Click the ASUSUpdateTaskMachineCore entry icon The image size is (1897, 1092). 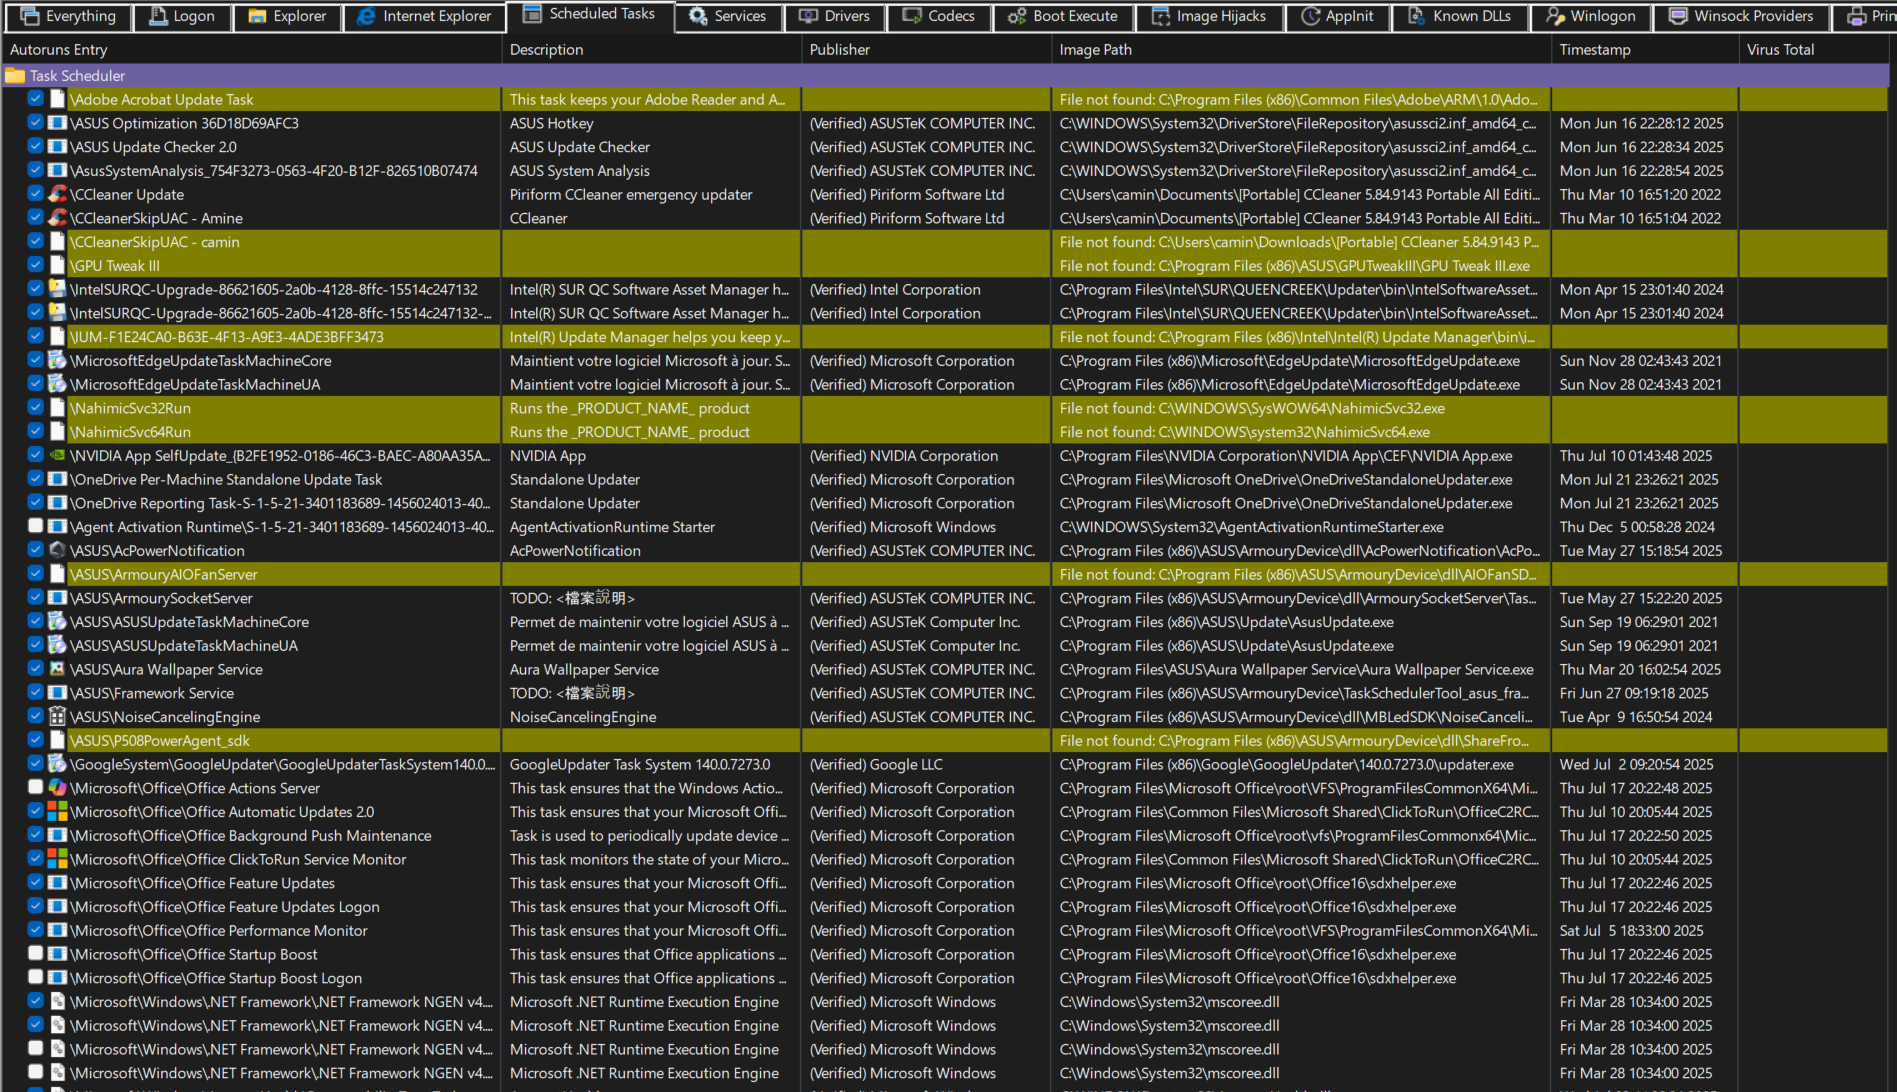click(x=57, y=621)
